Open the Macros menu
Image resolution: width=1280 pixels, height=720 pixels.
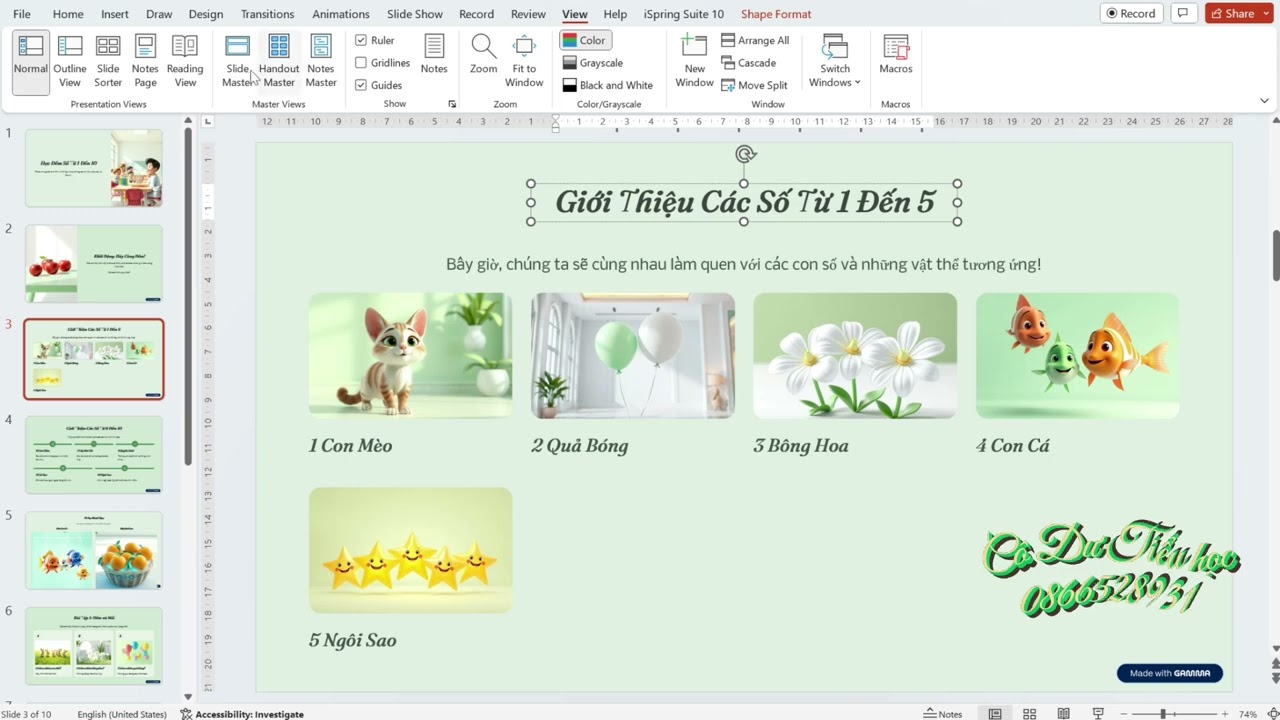tap(896, 55)
